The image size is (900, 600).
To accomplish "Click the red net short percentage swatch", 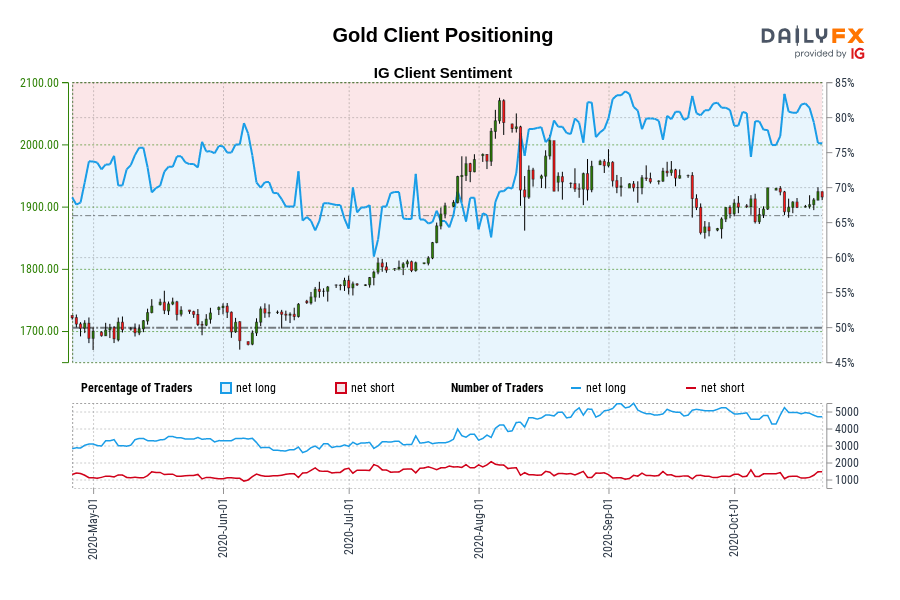I will [x=341, y=388].
